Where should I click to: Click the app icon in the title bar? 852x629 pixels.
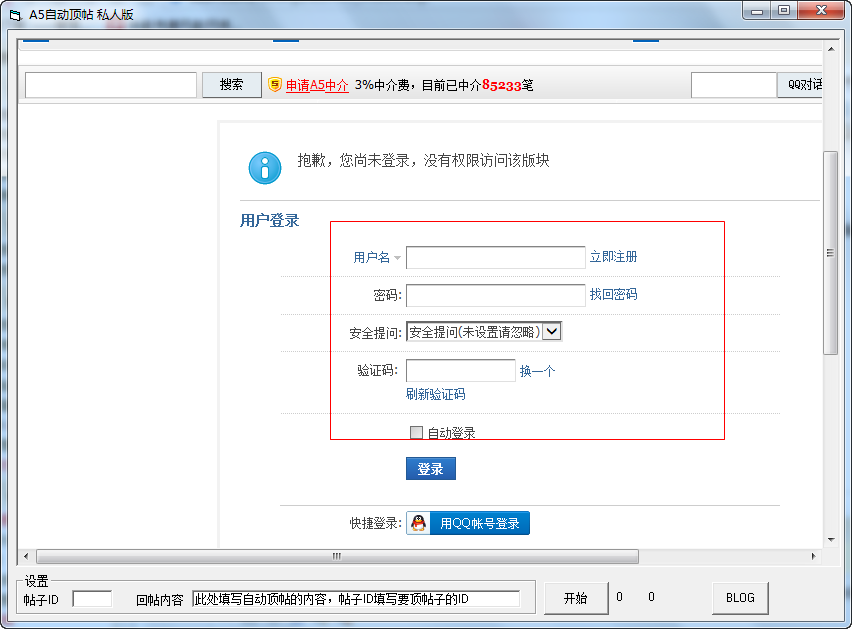pyautogui.click(x=15, y=15)
